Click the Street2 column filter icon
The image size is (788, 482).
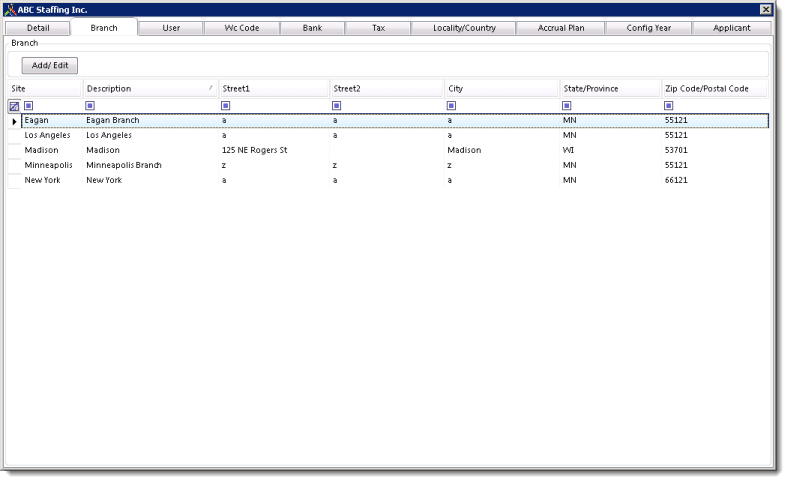point(337,105)
